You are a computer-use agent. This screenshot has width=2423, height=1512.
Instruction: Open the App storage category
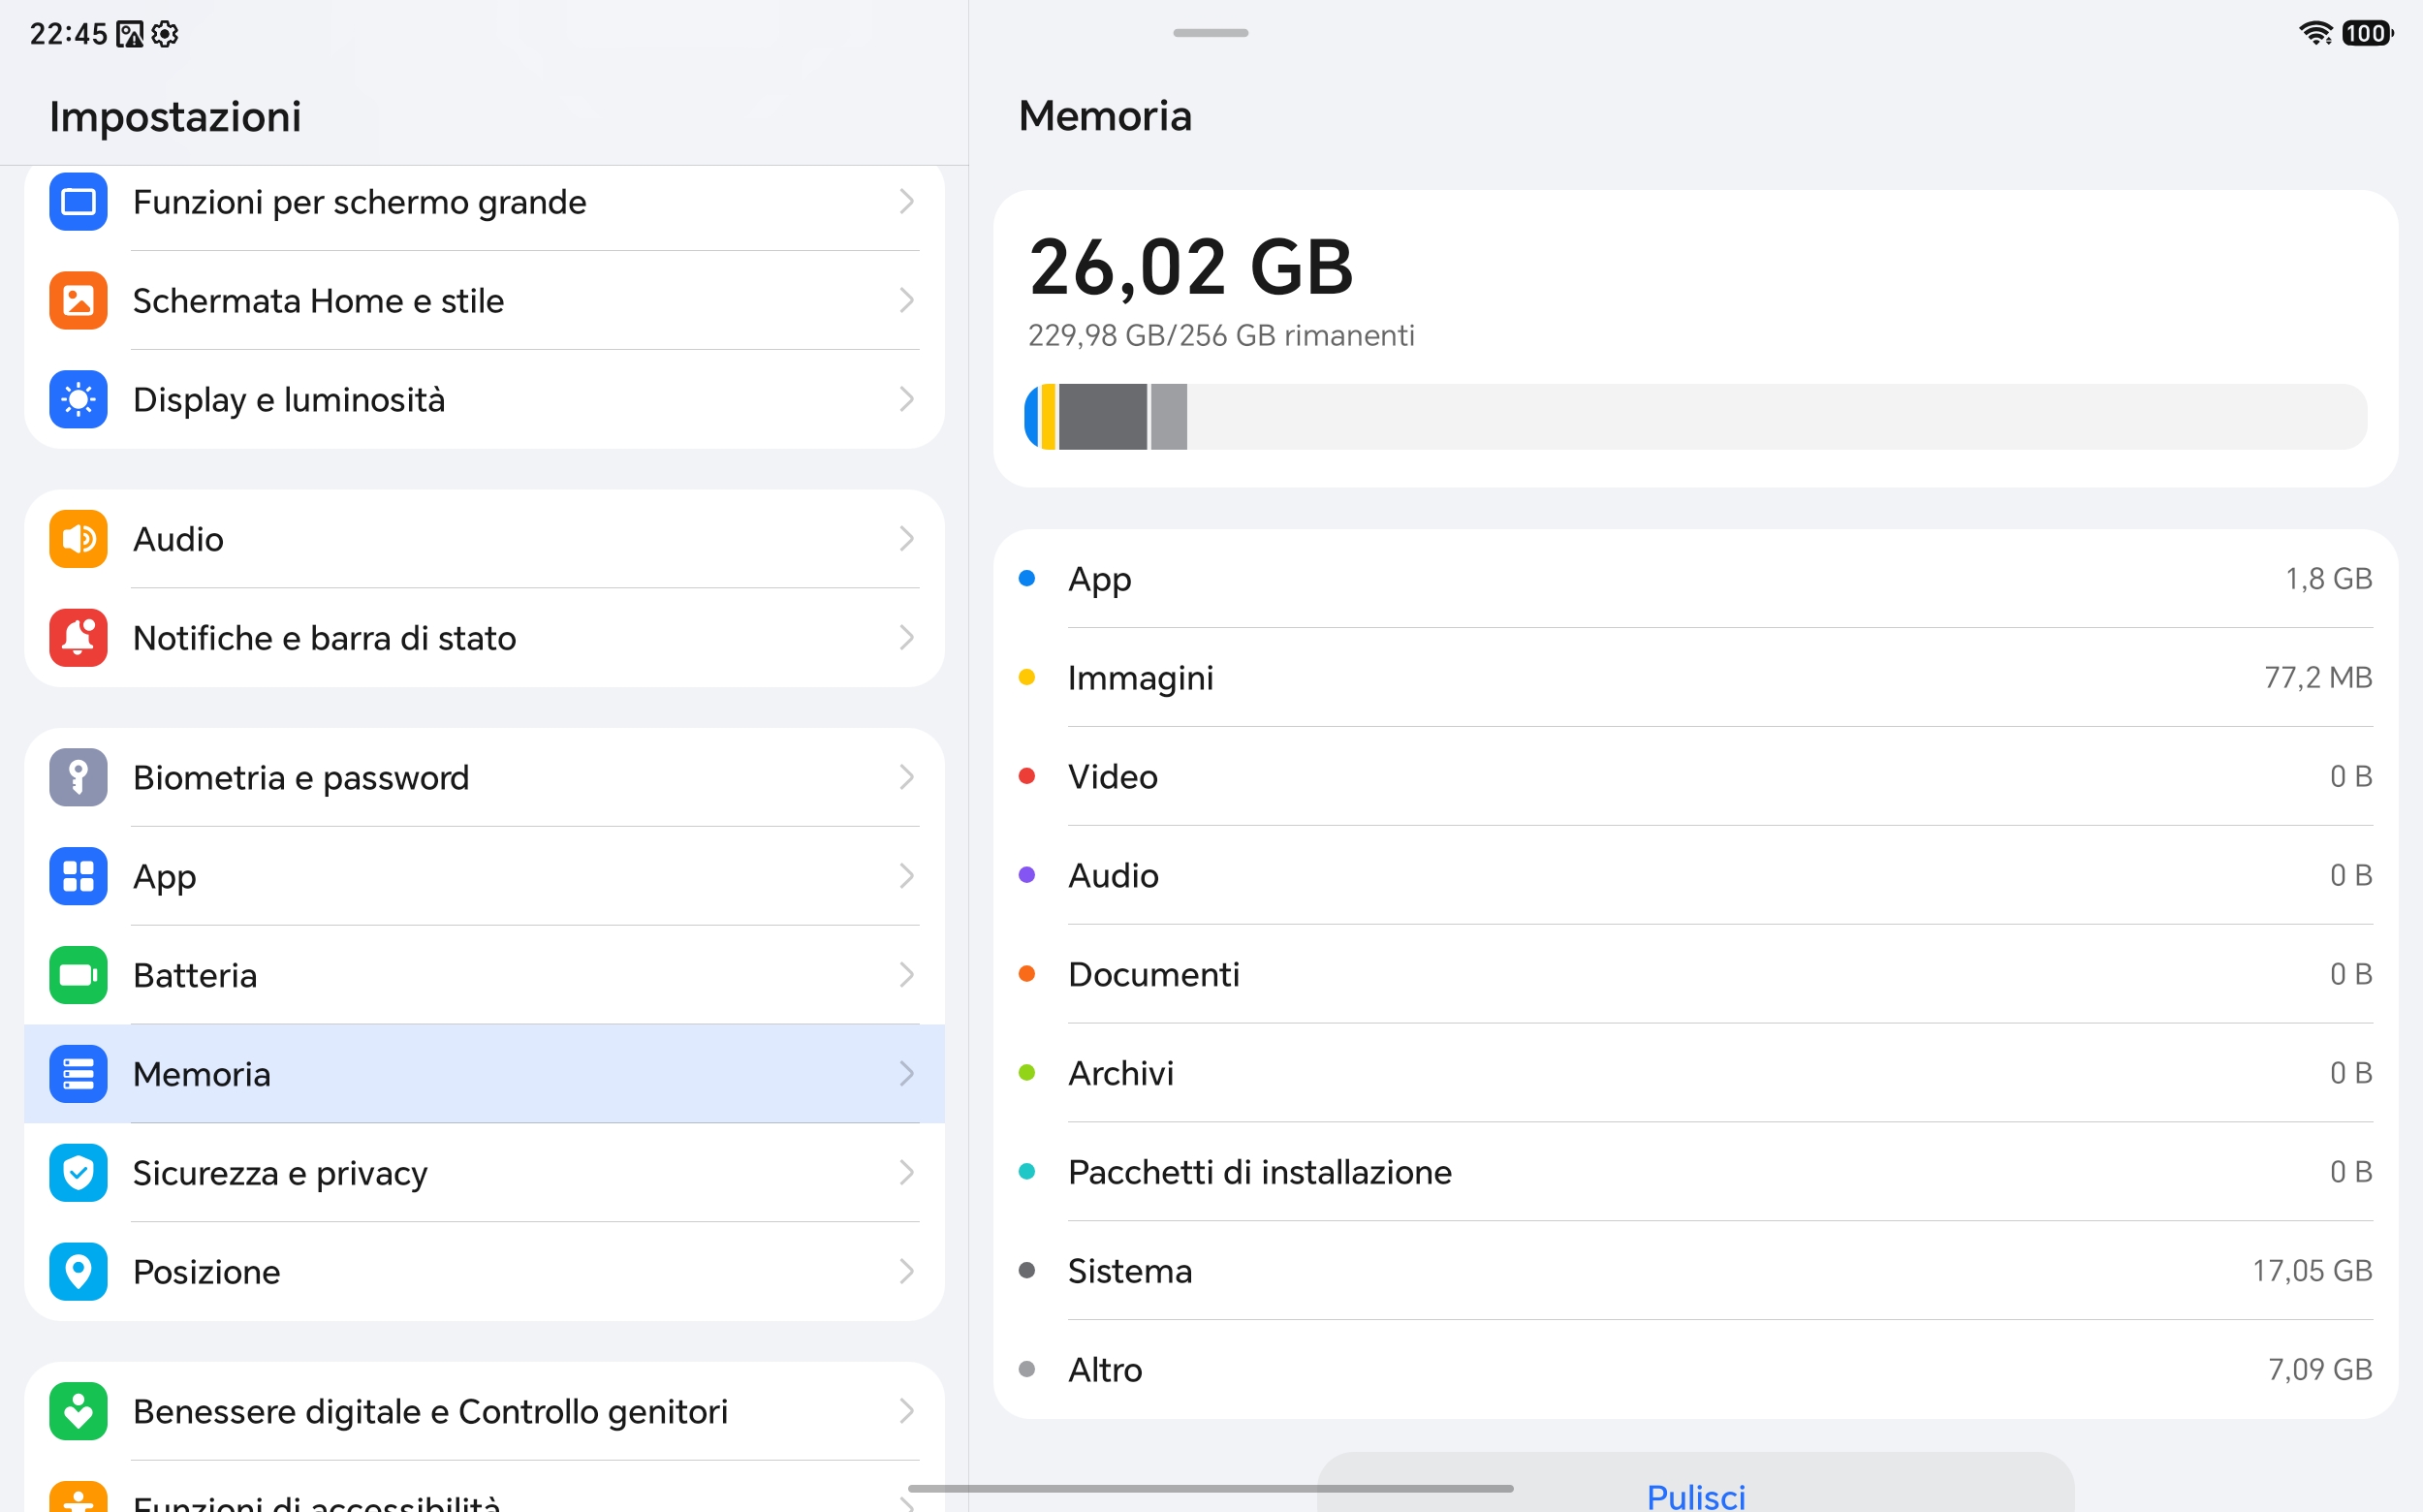(x=1696, y=579)
